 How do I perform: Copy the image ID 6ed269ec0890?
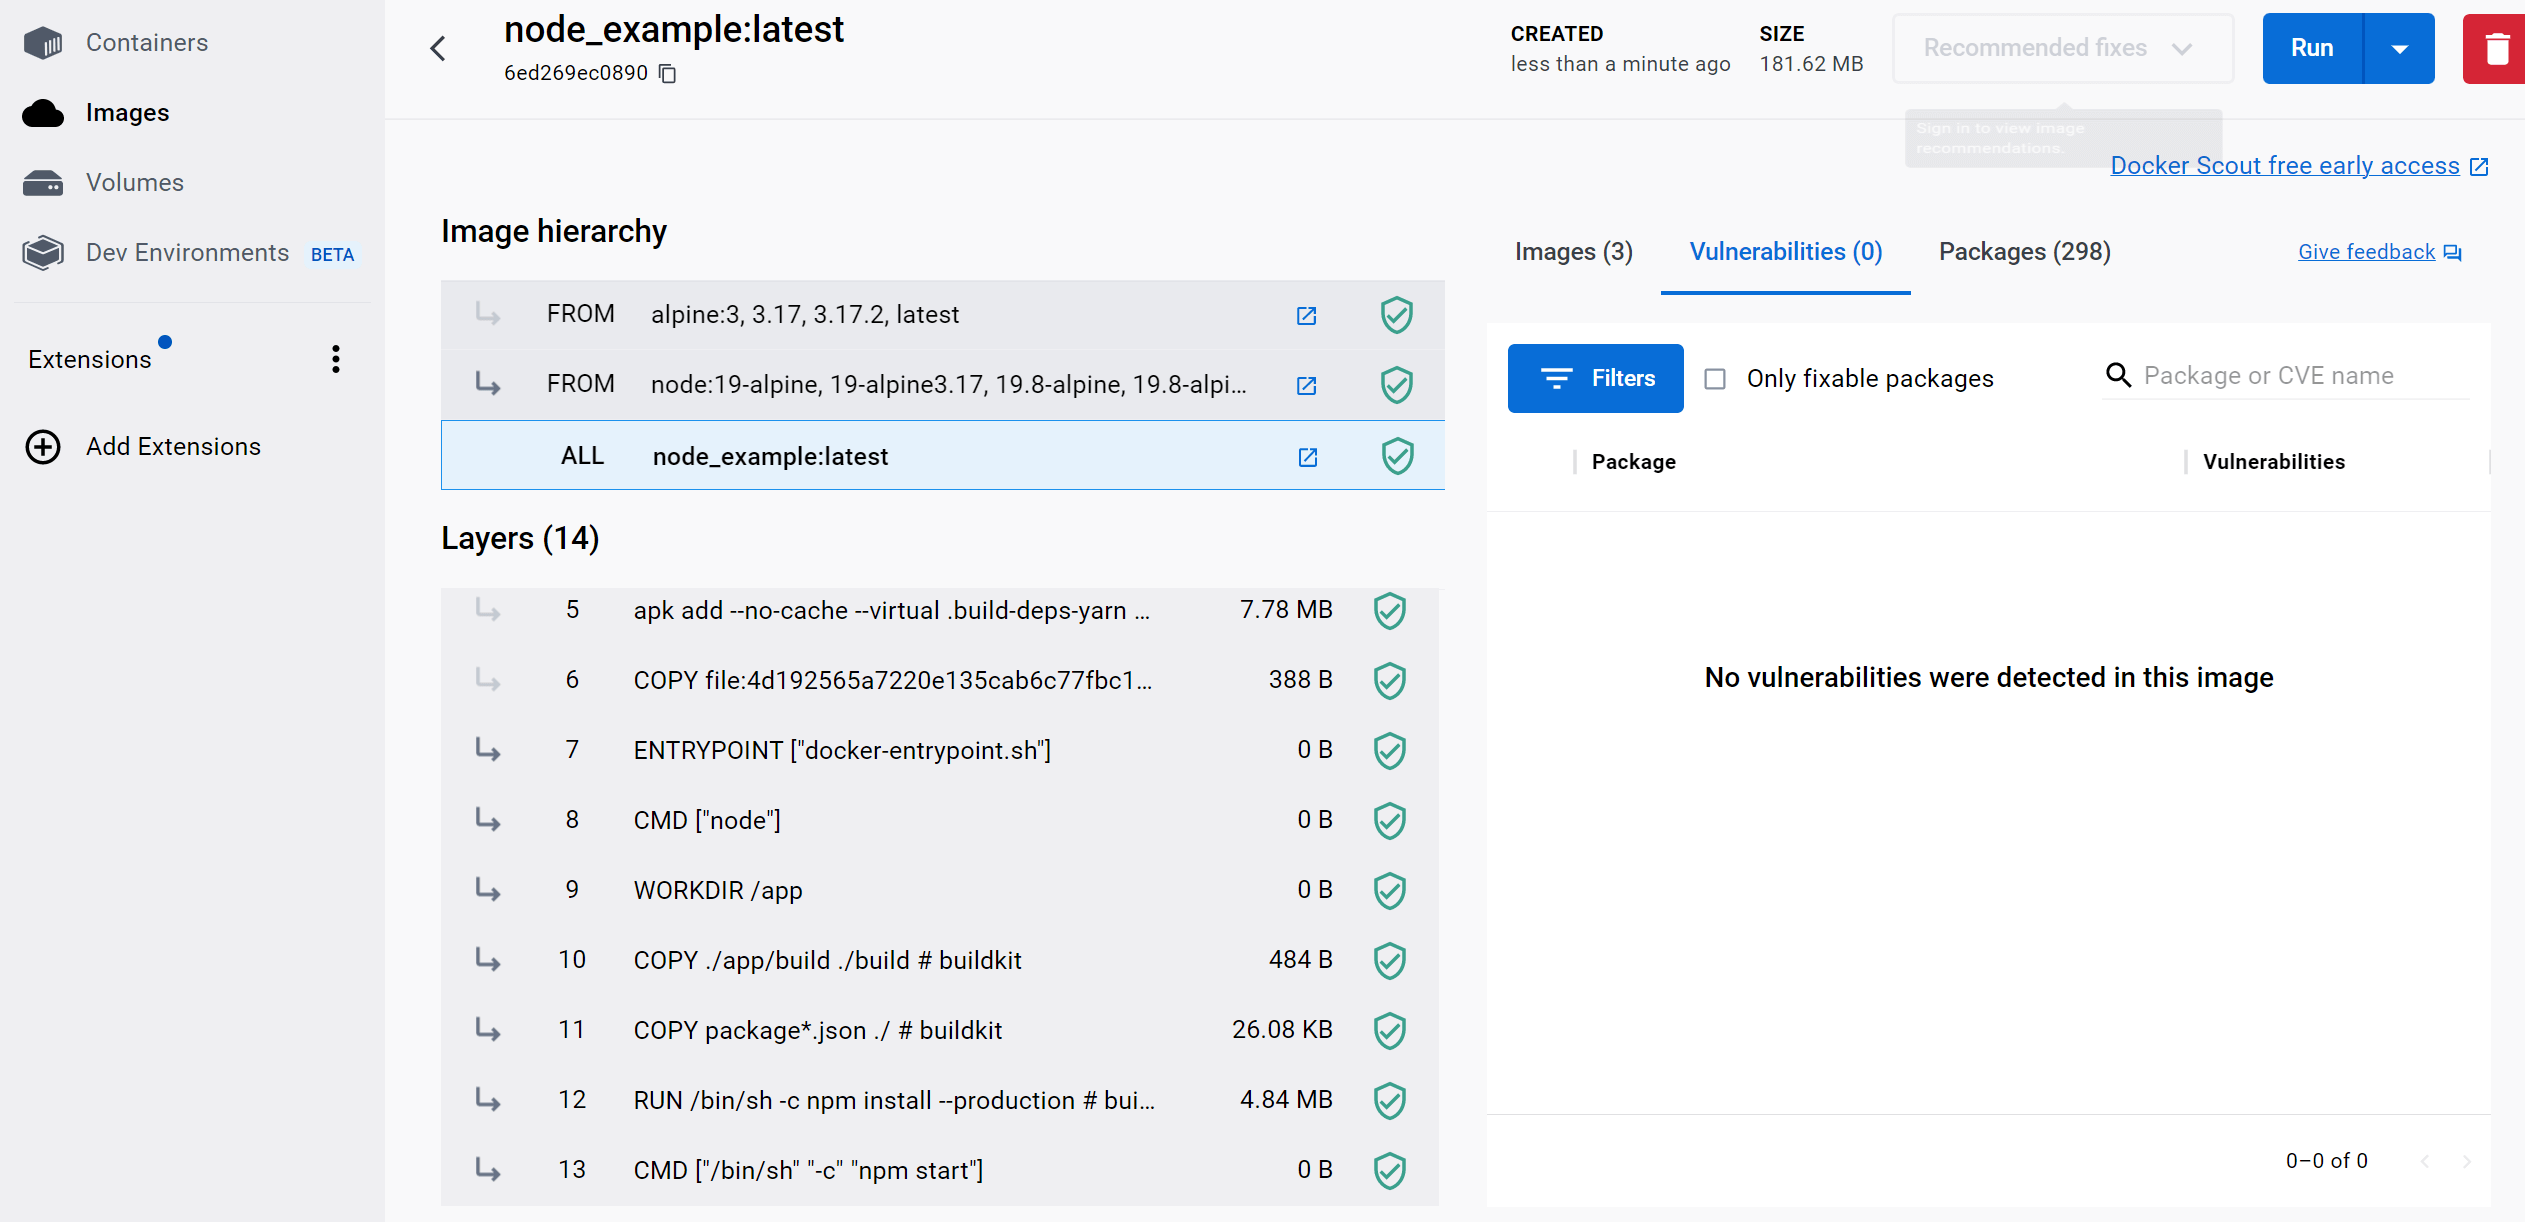coord(667,73)
